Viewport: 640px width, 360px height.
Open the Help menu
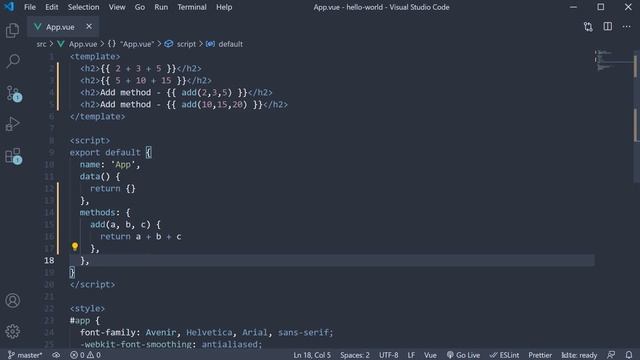[x=224, y=7]
